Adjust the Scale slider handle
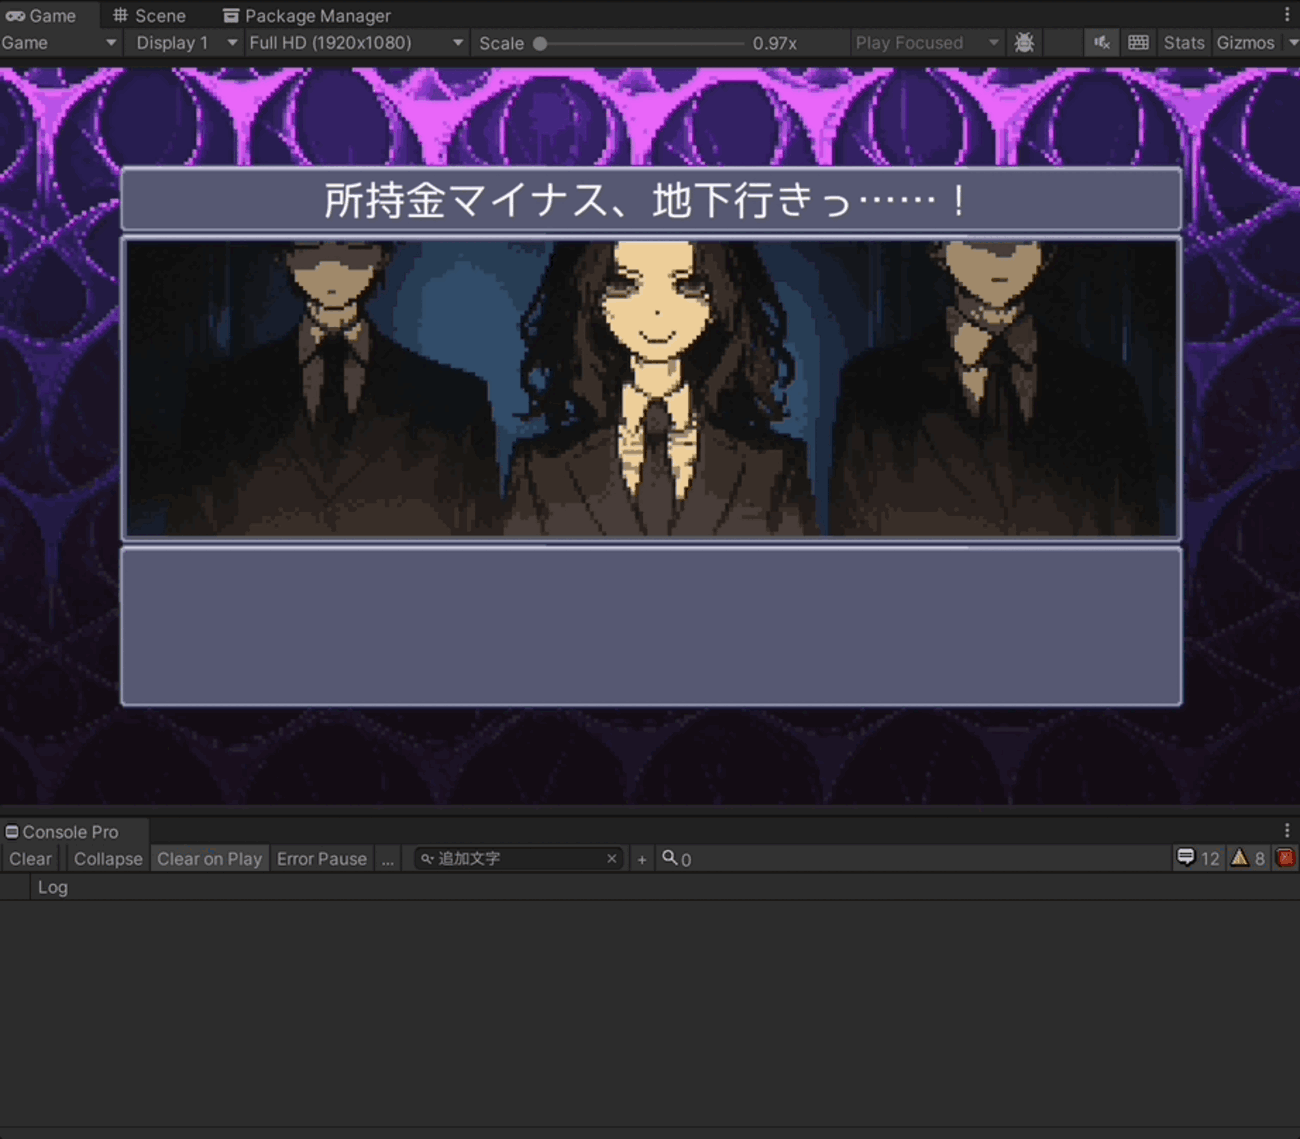 [540, 43]
